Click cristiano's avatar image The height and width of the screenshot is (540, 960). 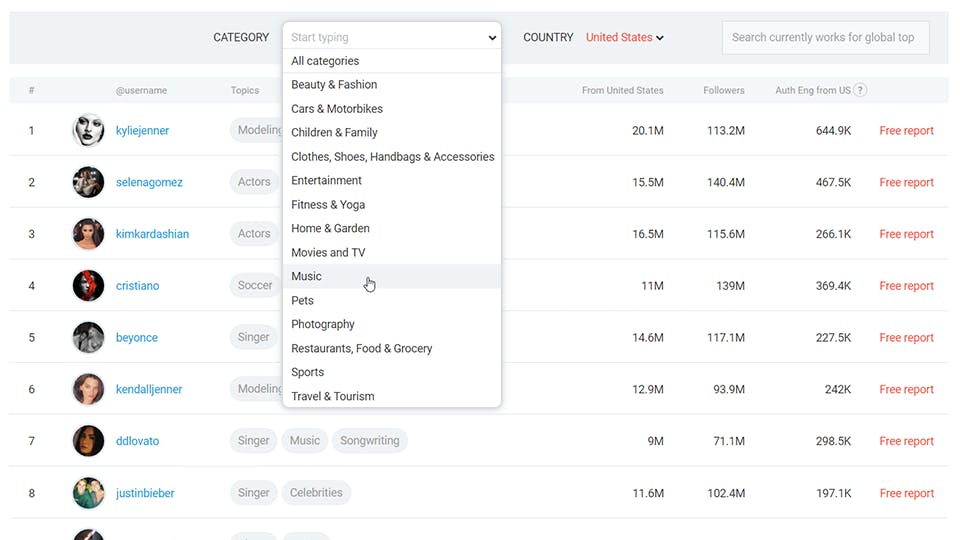point(88,285)
